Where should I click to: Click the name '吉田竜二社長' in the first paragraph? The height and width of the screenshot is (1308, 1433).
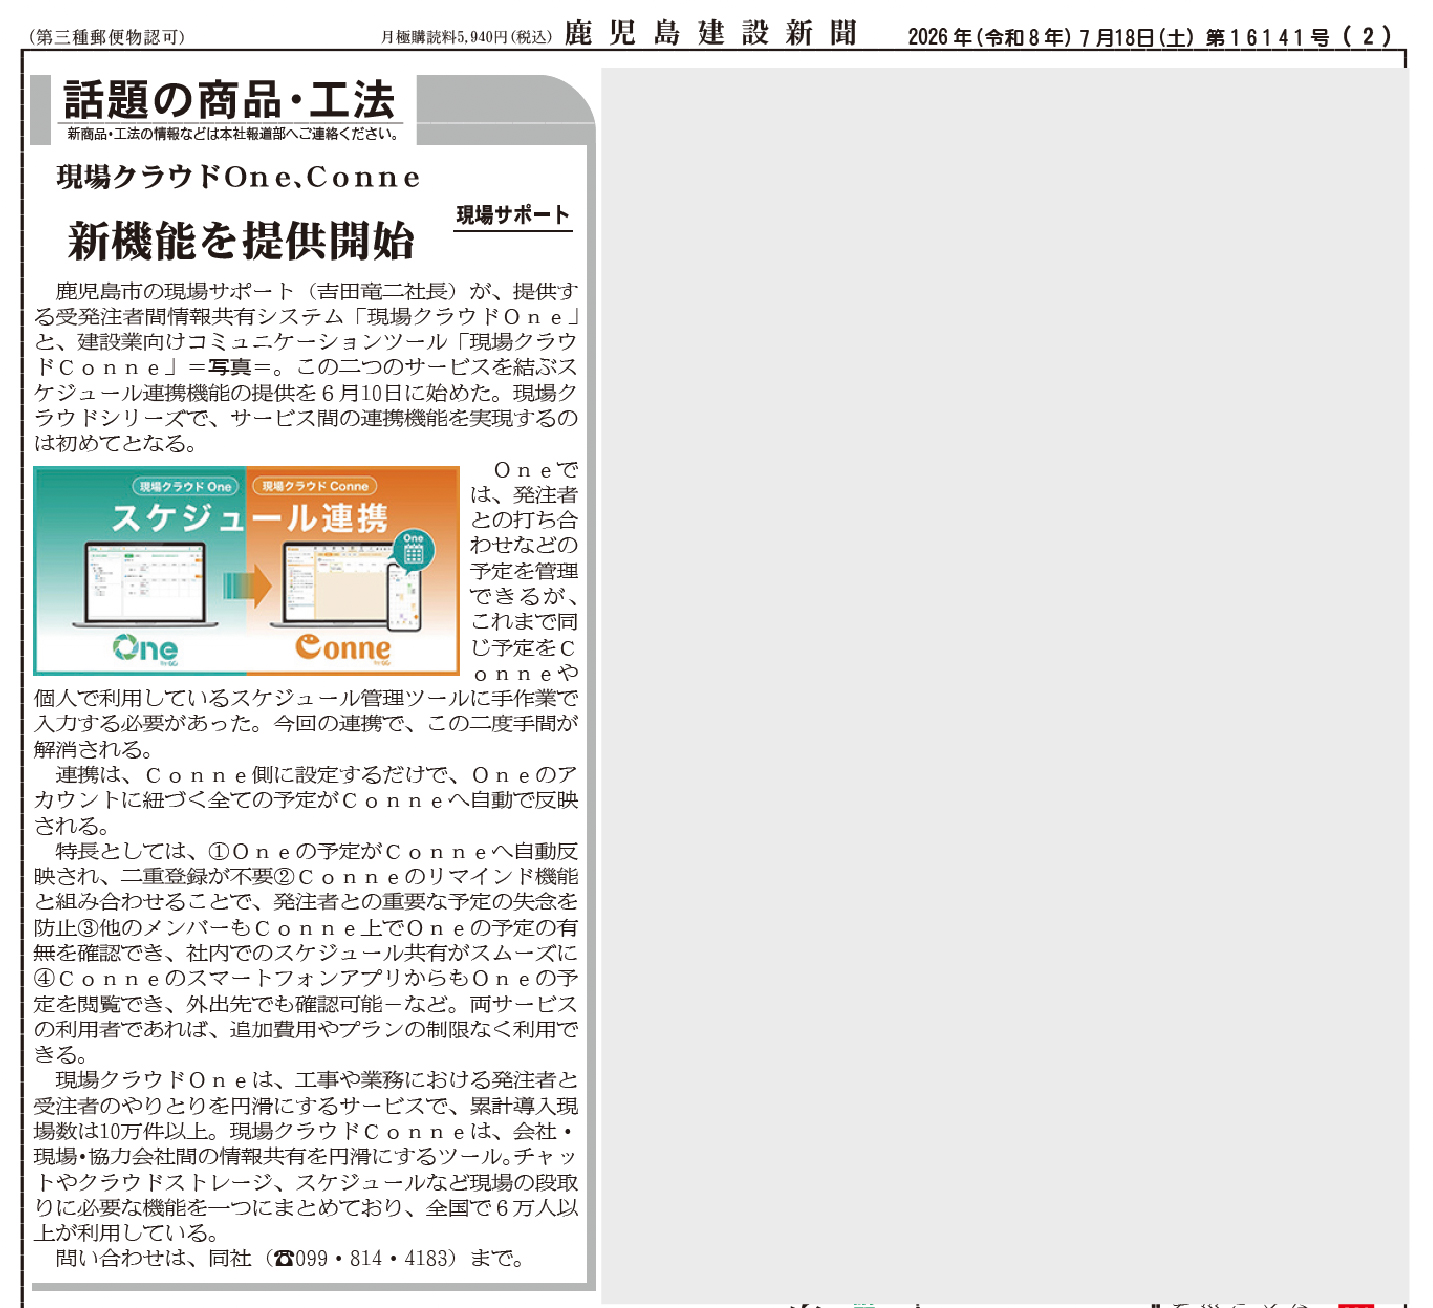(383, 291)
